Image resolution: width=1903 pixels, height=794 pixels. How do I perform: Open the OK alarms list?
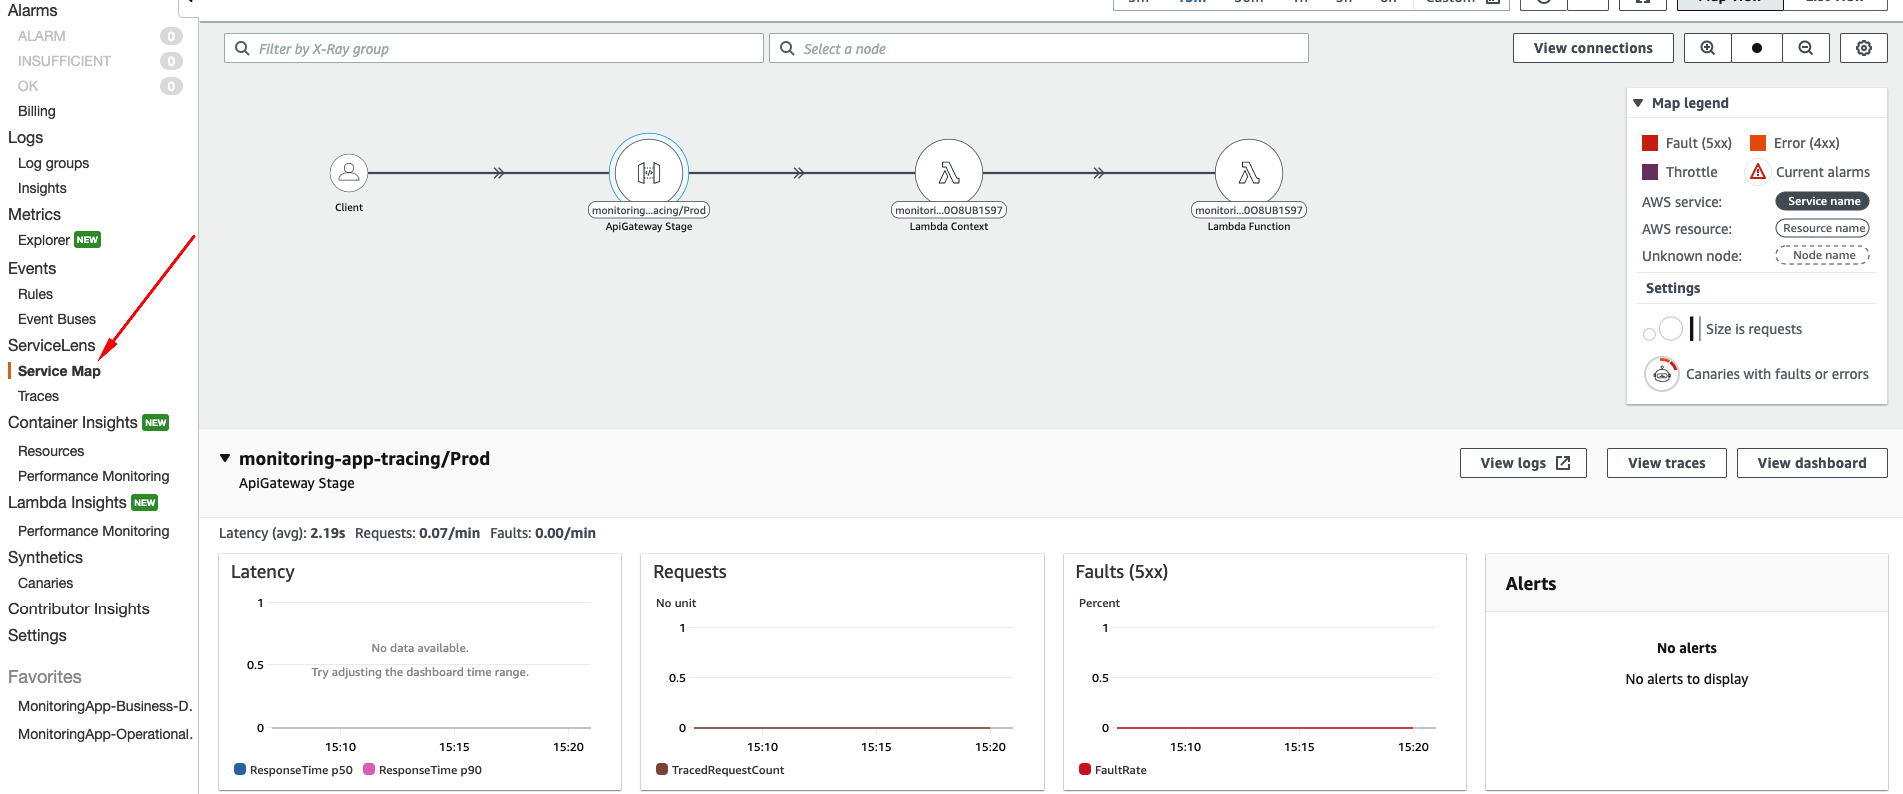[28, 86]
